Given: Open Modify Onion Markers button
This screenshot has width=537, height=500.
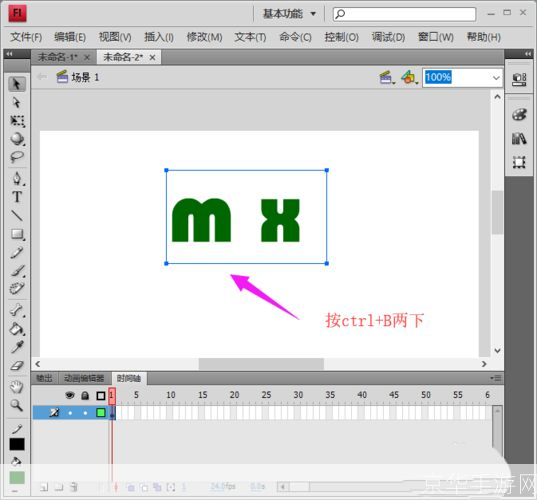Looking at the screenshot, I should click(x=171, y=487).
